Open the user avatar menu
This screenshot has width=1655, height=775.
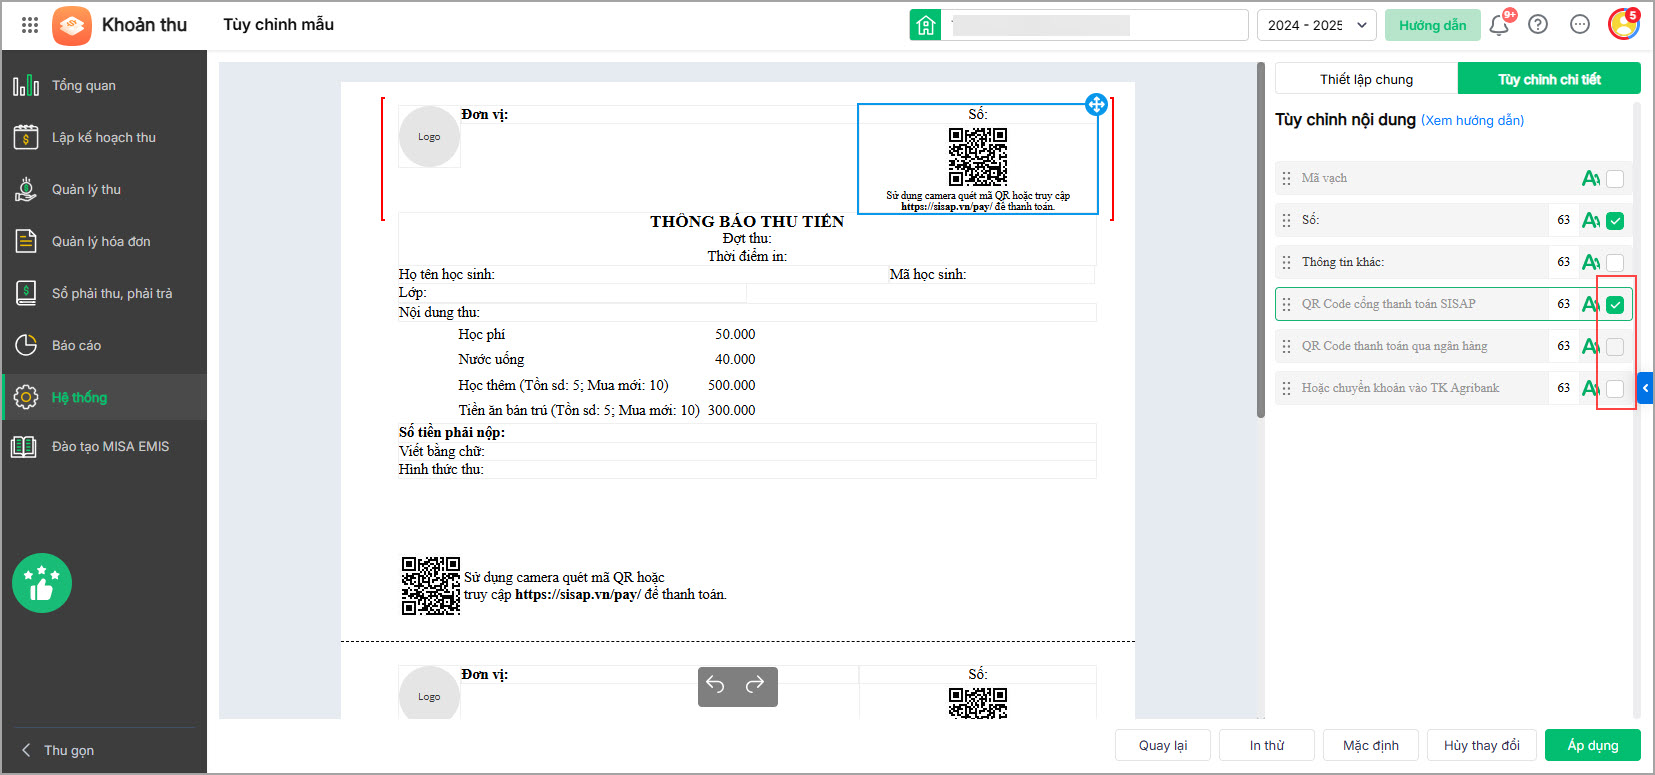[1623, 24]
